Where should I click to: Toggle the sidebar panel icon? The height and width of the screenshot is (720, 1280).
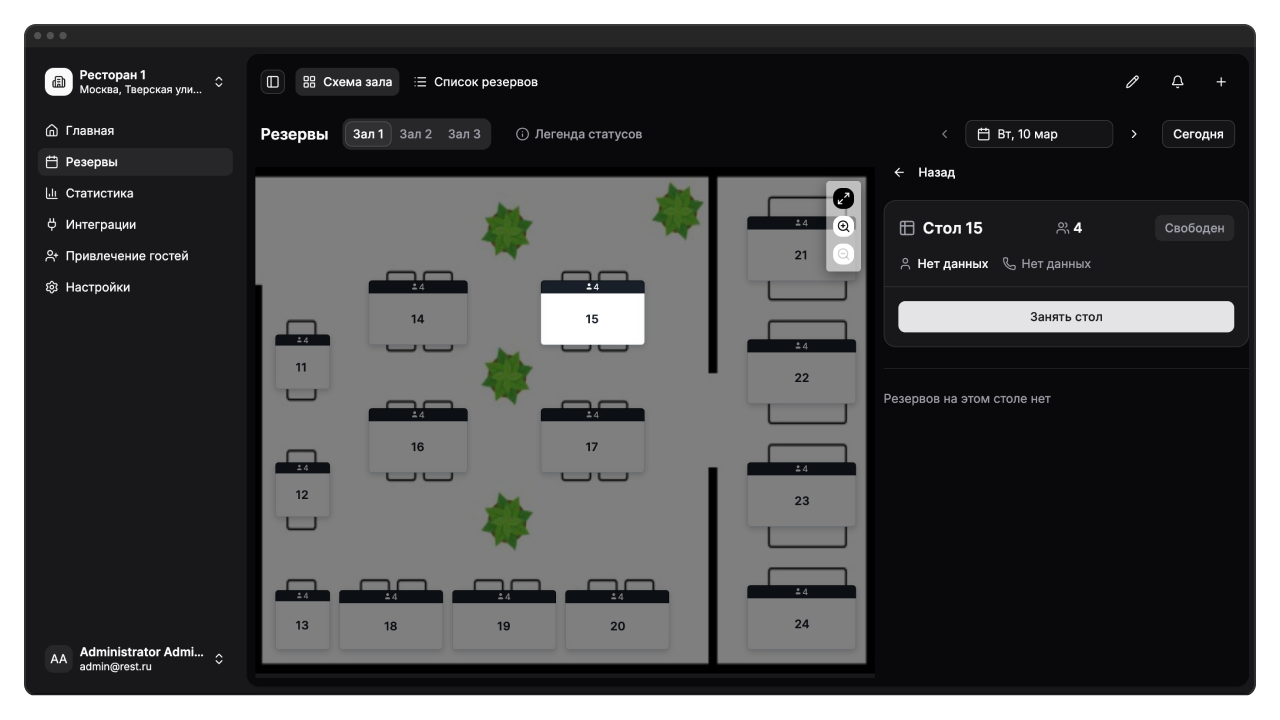tap(272, 82)
